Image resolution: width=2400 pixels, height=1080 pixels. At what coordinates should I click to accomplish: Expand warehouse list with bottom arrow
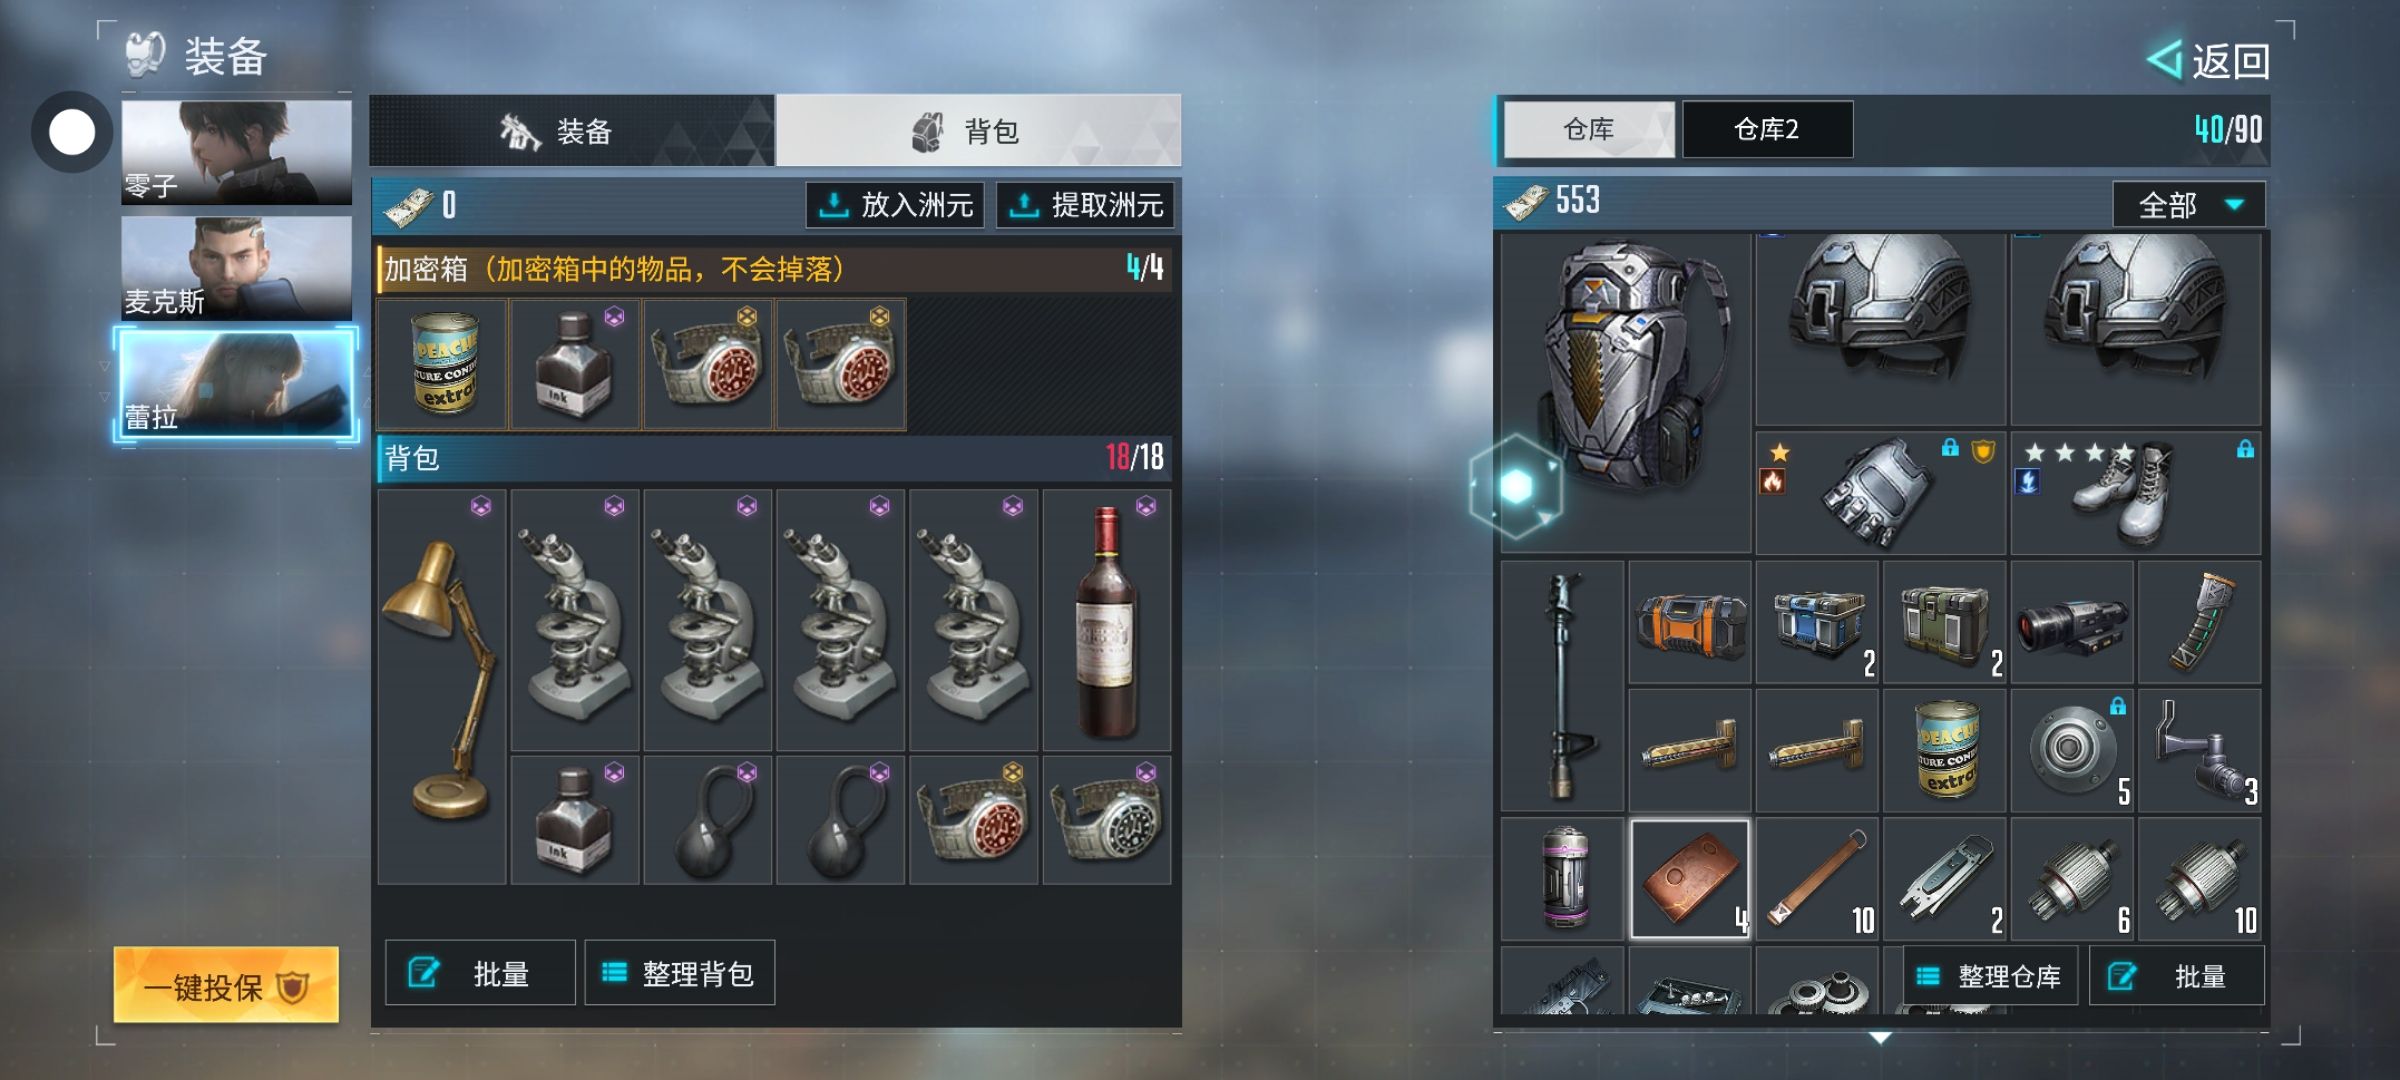click(x=1880, y=1038)
